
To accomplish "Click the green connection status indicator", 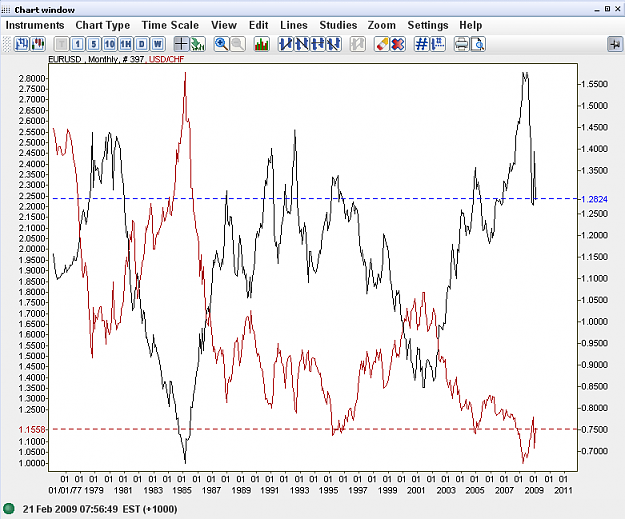I will pyautogui.click(x=8, y=509).
